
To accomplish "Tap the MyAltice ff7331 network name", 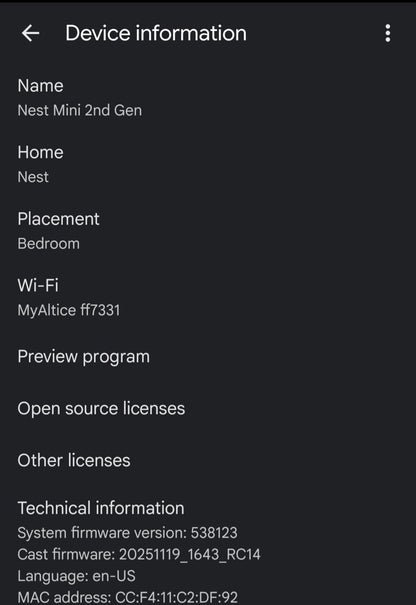I will click(x=69, y=310).
